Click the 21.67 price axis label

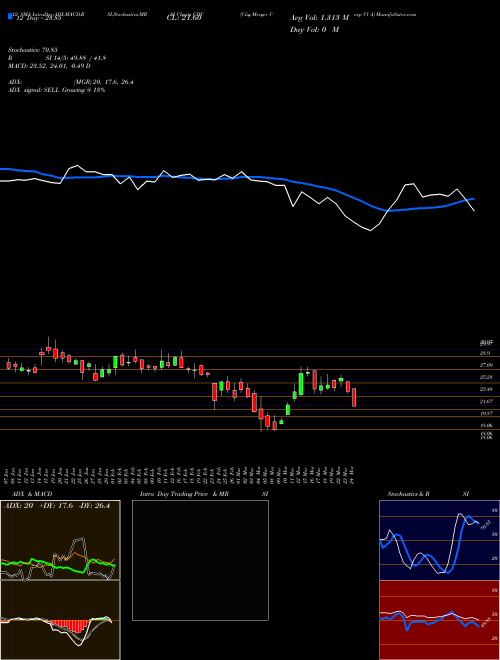click(x=486, y=402)
